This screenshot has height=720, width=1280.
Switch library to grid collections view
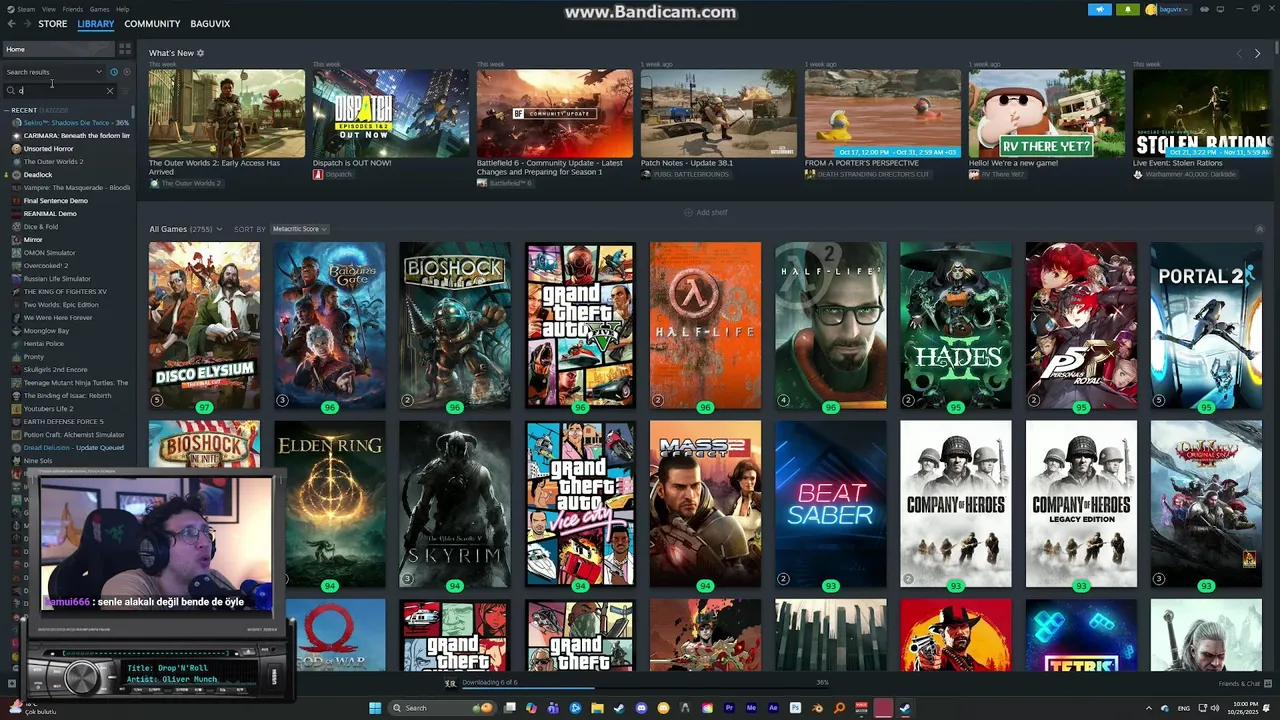point(125,48)
